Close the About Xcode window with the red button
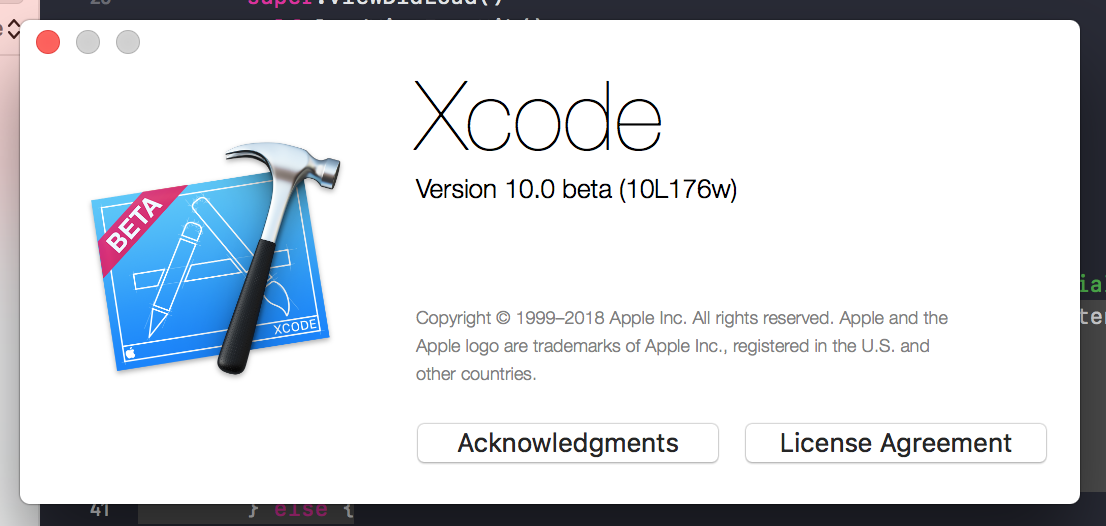Screen dimensions: 1106x526 (x=48, y=42)
